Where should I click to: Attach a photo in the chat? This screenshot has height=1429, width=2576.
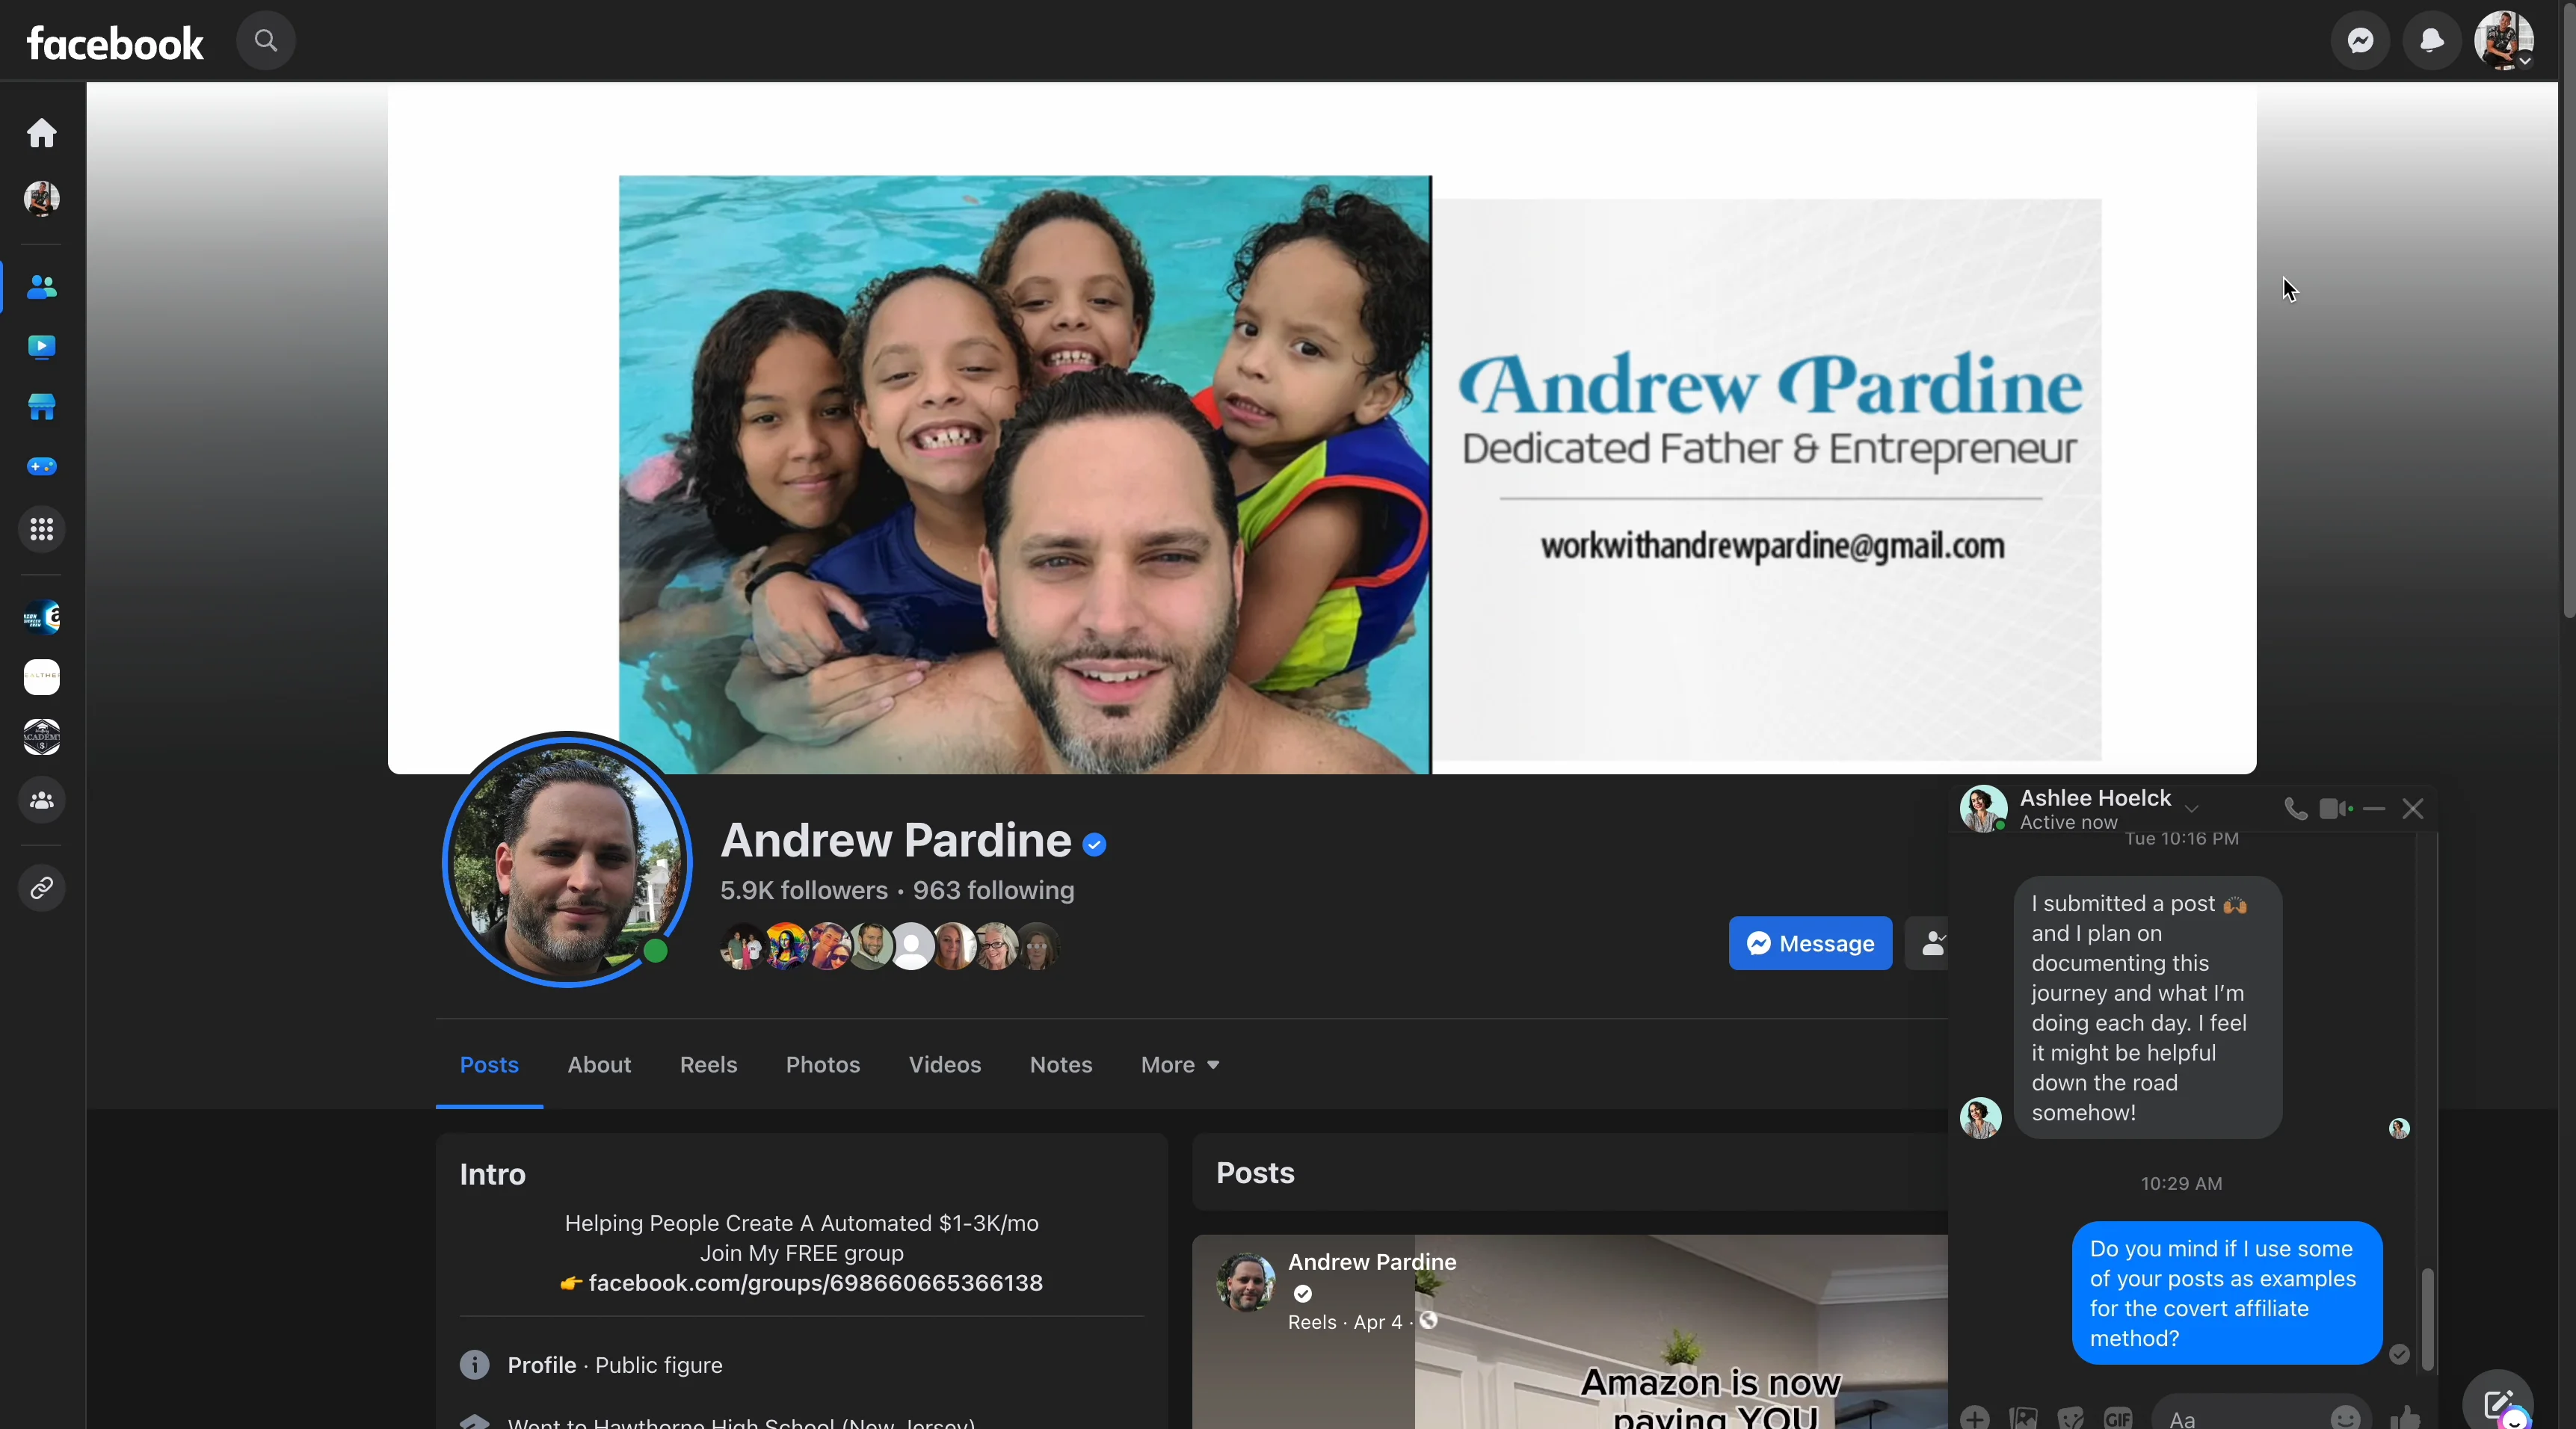(x=2023, y=1417)
